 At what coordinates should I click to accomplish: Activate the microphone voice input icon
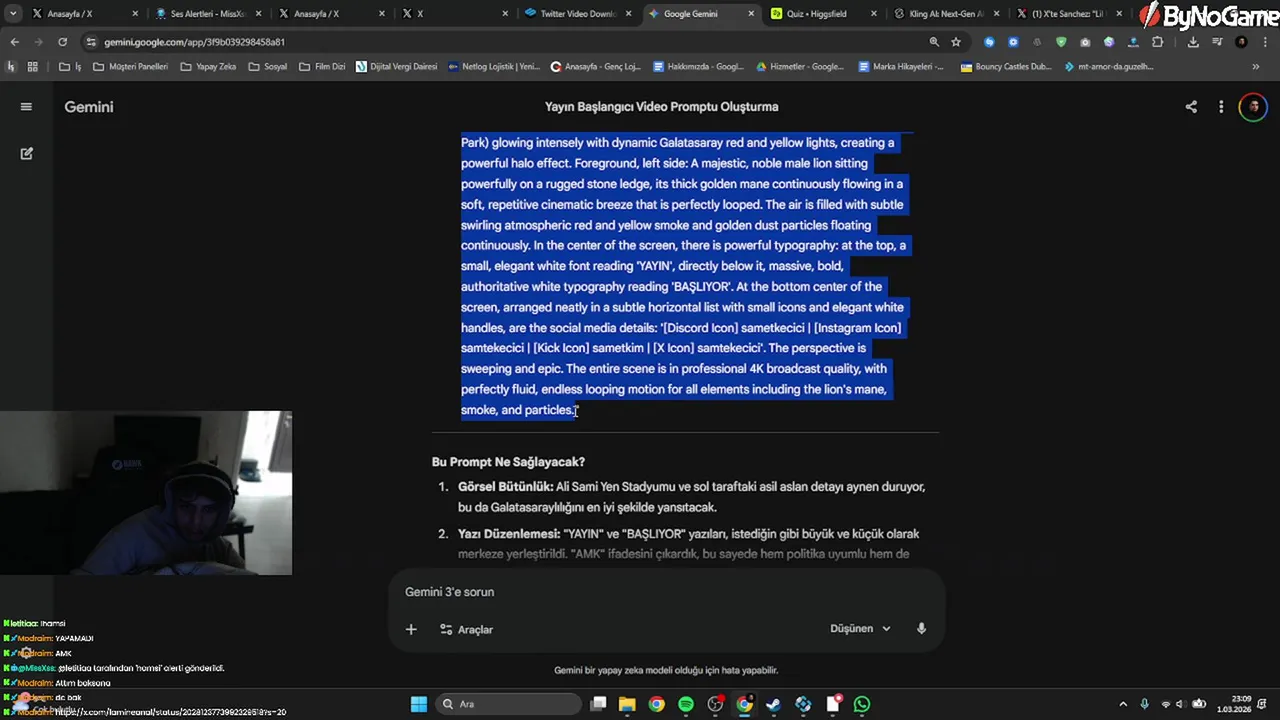pos(921,629)
